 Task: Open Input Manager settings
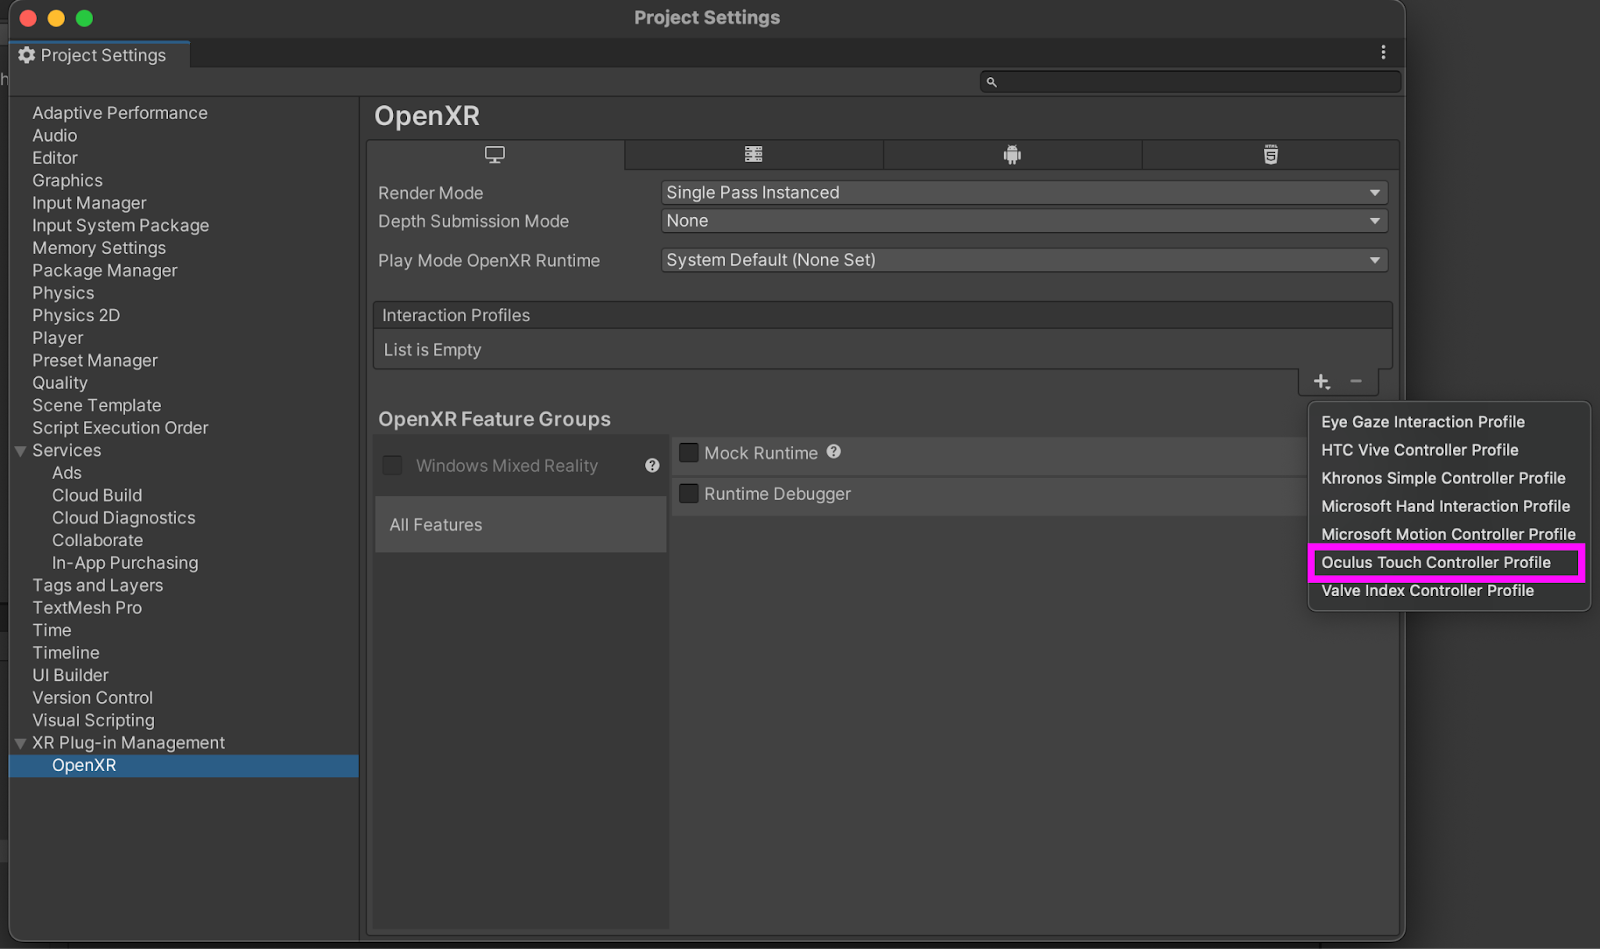89,203
